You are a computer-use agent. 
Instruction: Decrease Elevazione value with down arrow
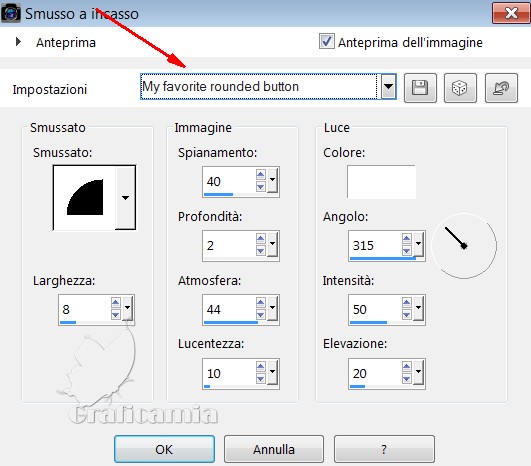(x=407, y=379)
